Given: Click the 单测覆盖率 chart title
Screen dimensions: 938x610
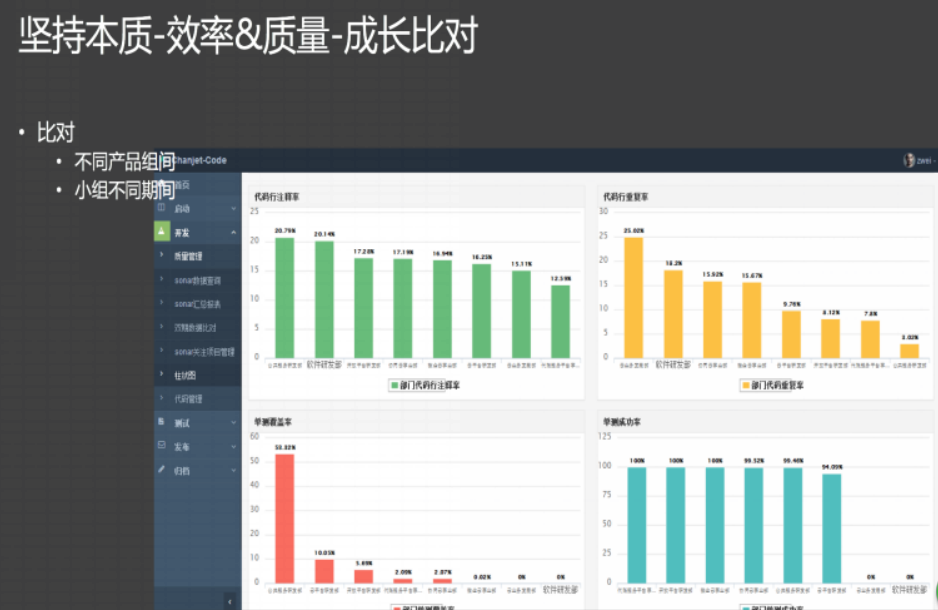Looking at the screenshot, I should [x=273, y=422].
